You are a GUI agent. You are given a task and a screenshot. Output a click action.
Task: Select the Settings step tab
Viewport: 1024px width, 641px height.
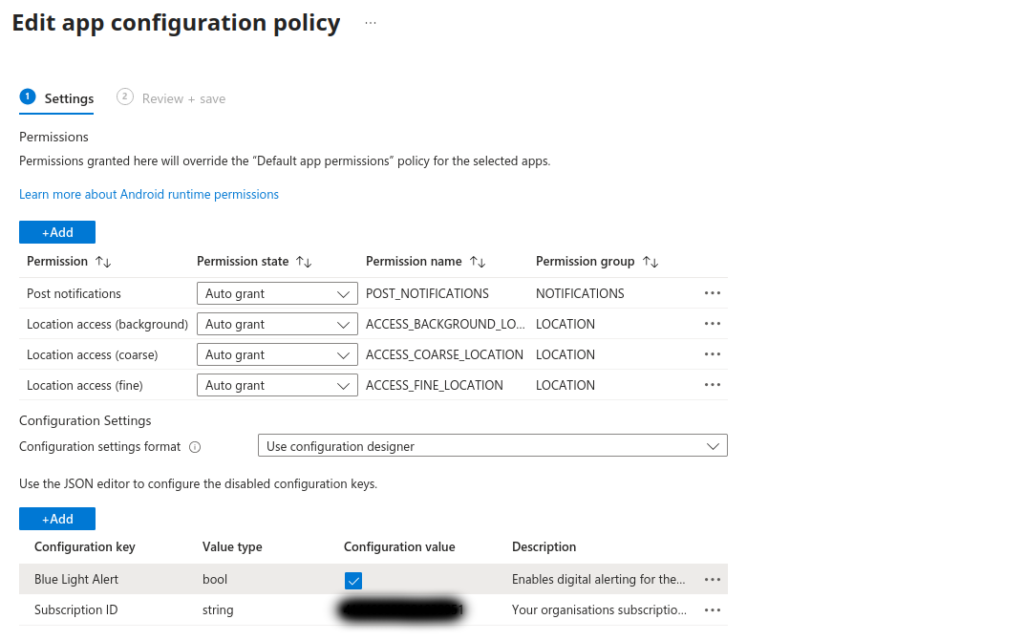click(x=57, y=98)
